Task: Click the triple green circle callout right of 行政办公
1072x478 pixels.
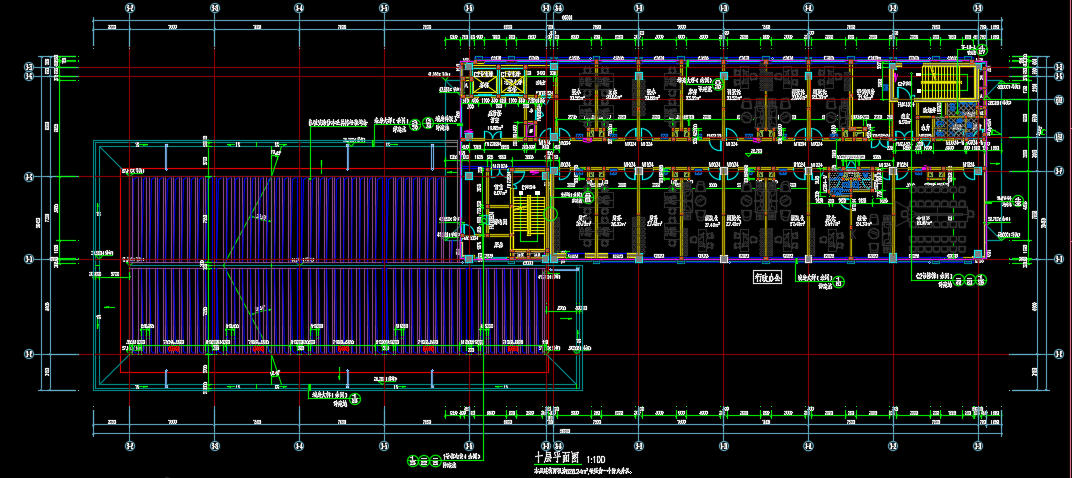Action: click(x=970, y=279)
